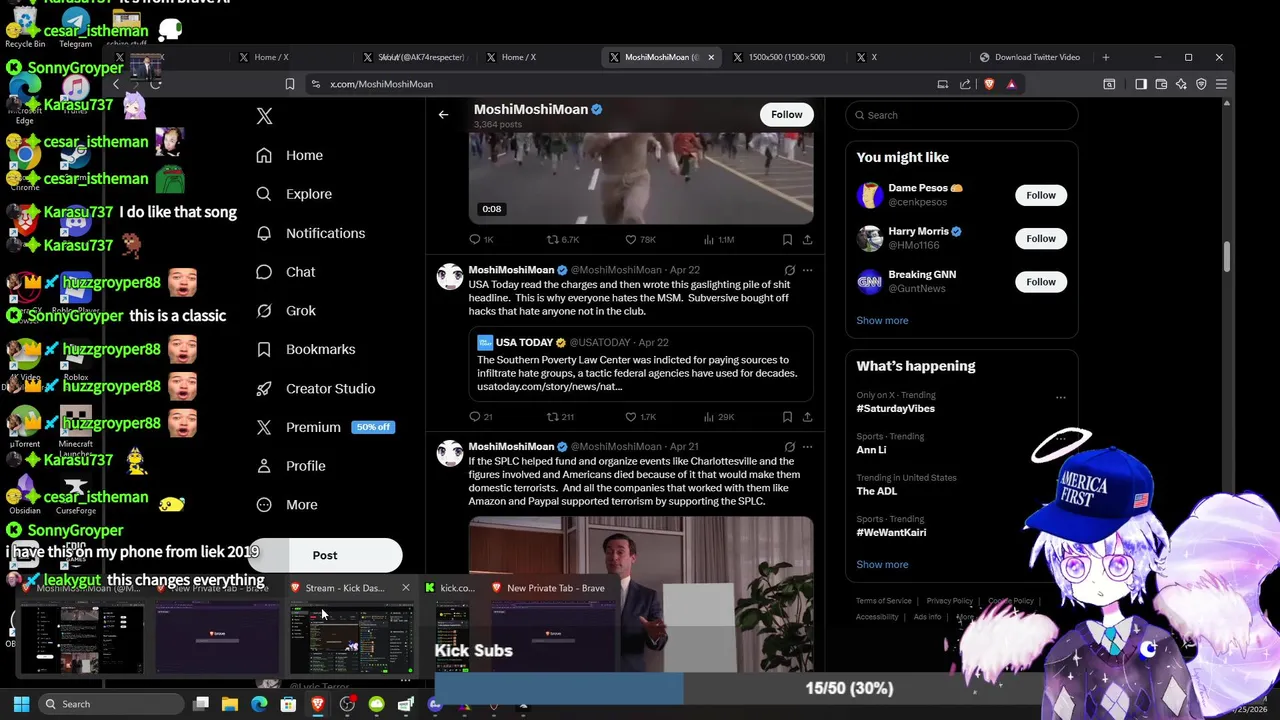Open Premium in X sidebar
The height and width of the screenshot is (720, 1280).
click(324, 427)
